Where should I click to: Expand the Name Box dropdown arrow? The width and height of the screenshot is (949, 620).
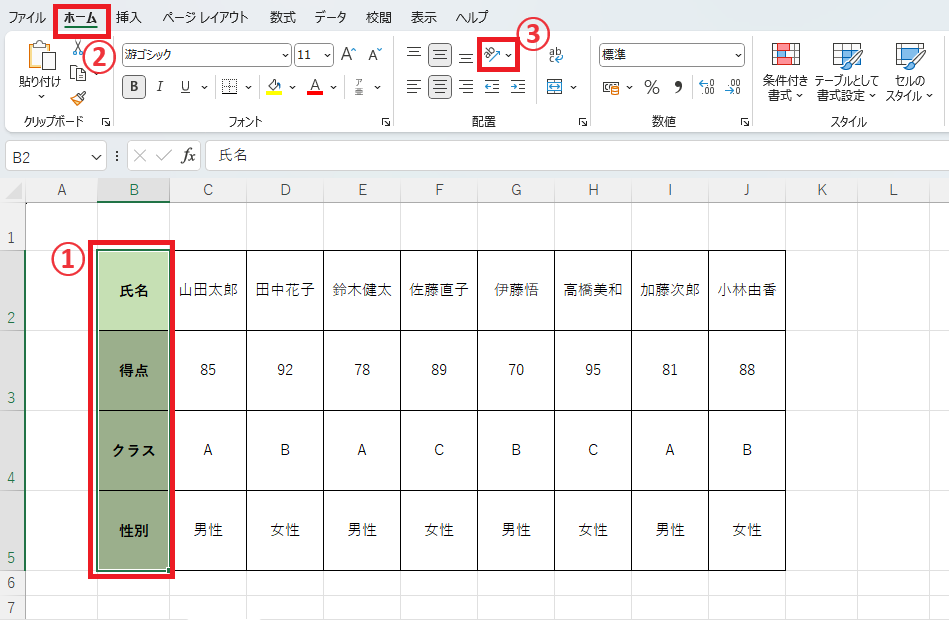(x=96, y=157)
